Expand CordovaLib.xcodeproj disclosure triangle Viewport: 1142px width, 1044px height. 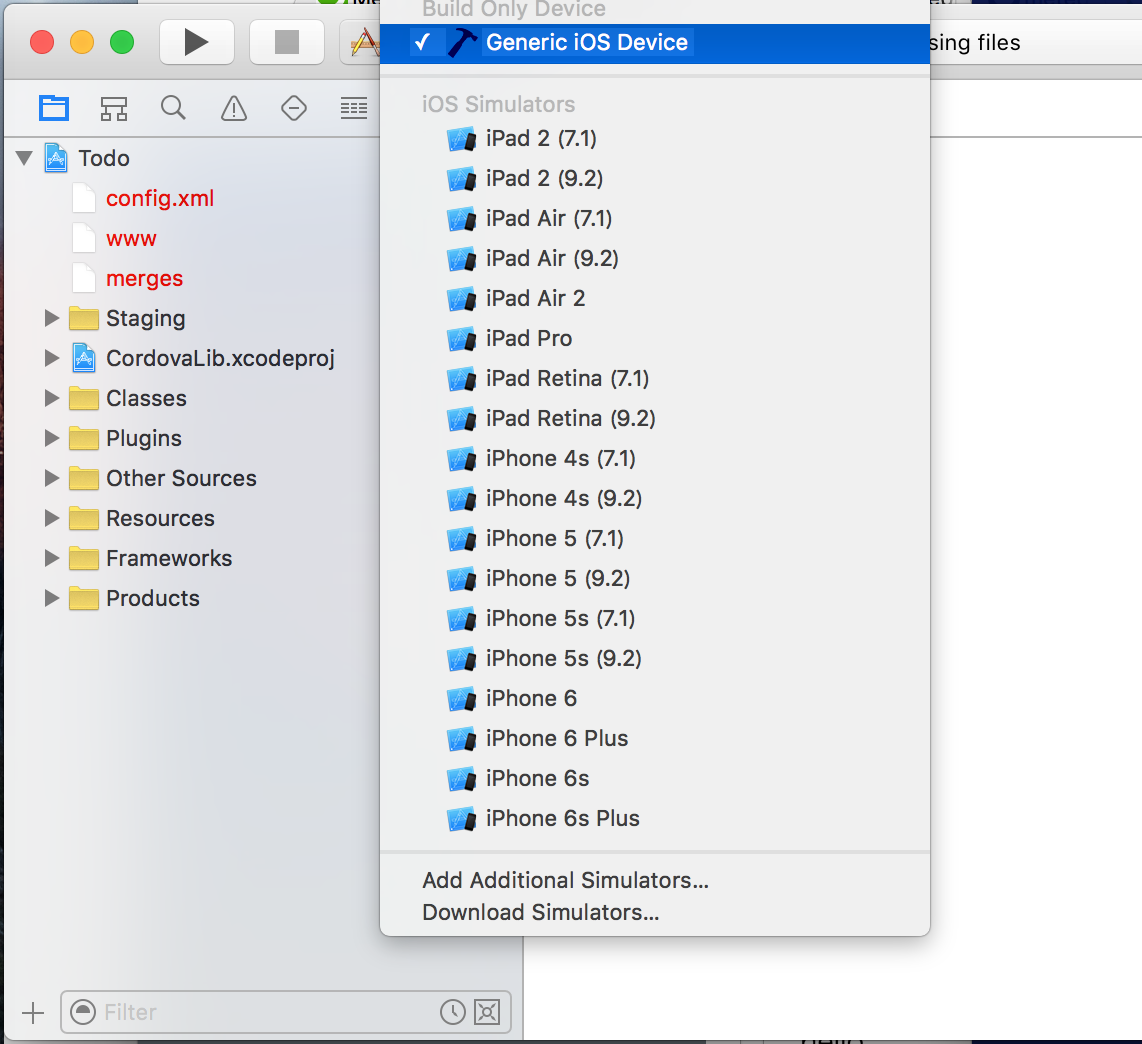[52, 358]
